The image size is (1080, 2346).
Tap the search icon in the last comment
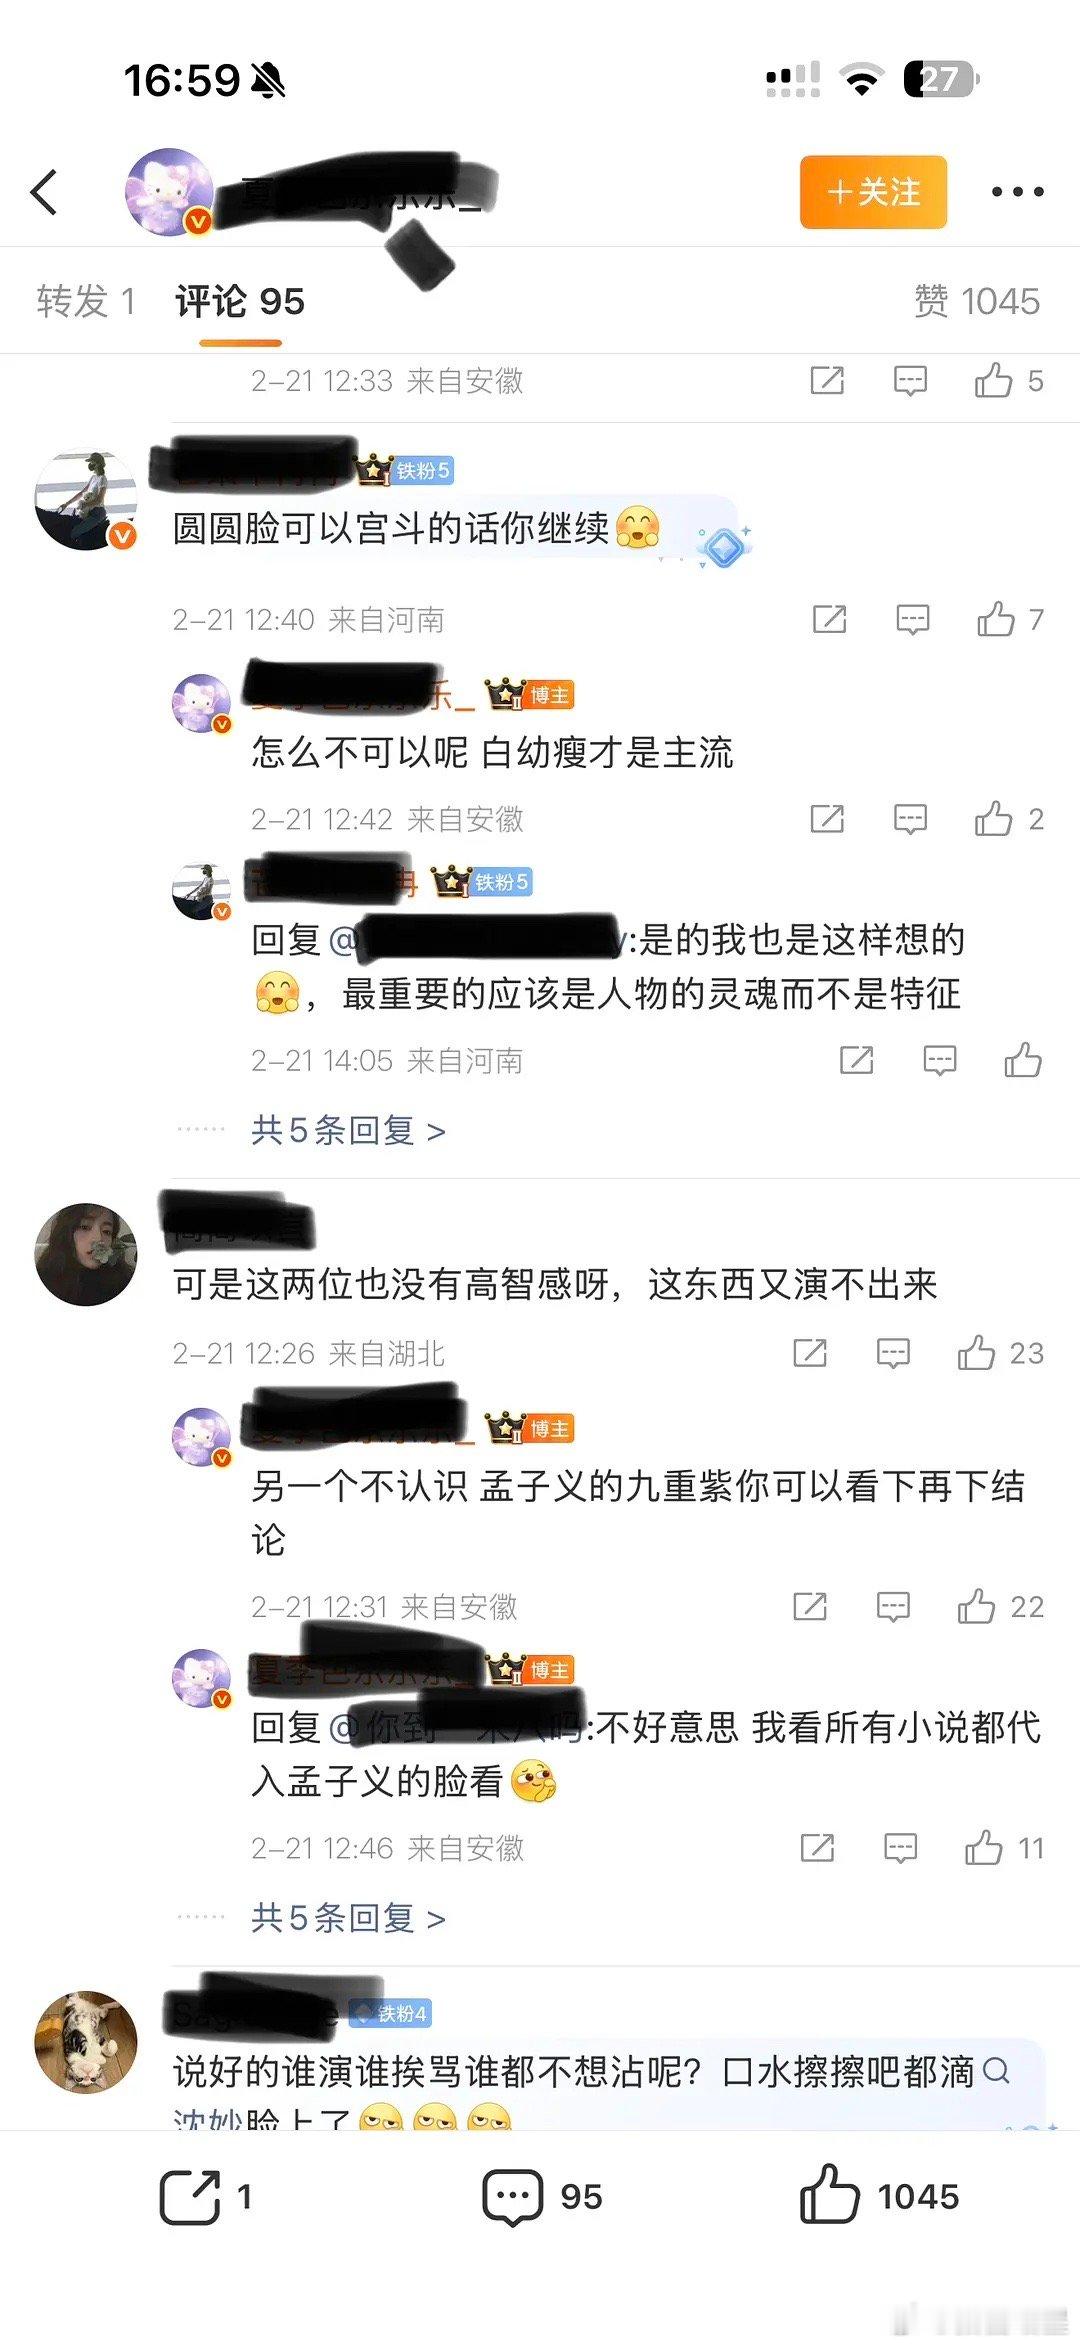pos(996,2070)
